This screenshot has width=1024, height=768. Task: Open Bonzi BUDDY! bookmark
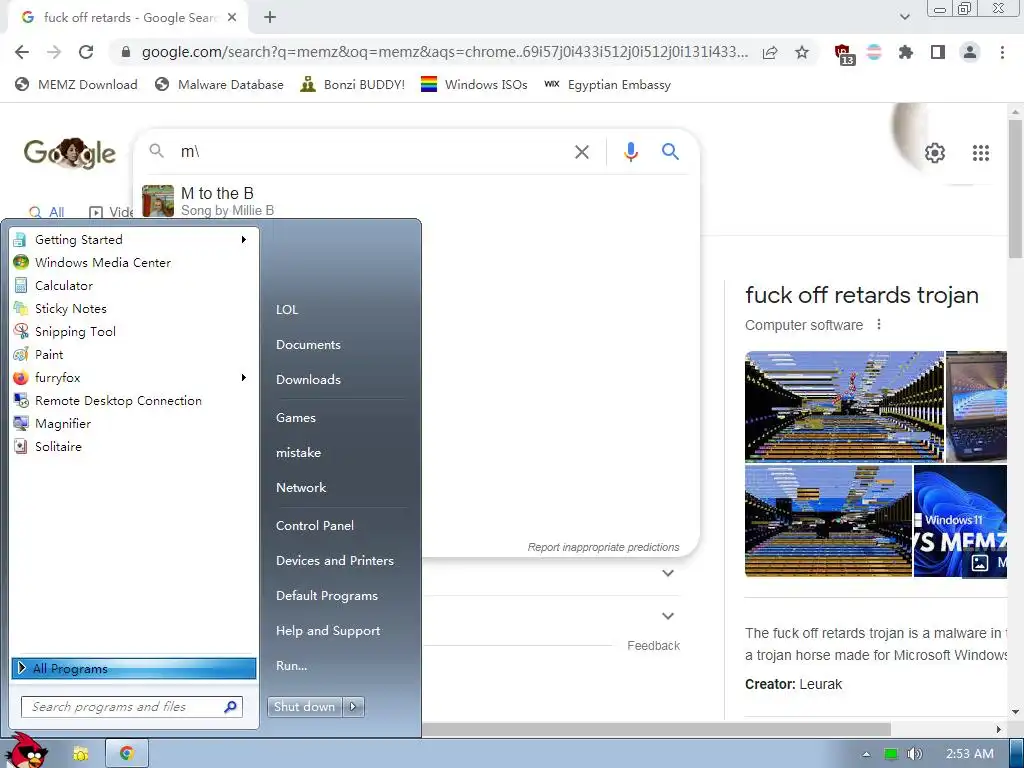tap(353, 85)
